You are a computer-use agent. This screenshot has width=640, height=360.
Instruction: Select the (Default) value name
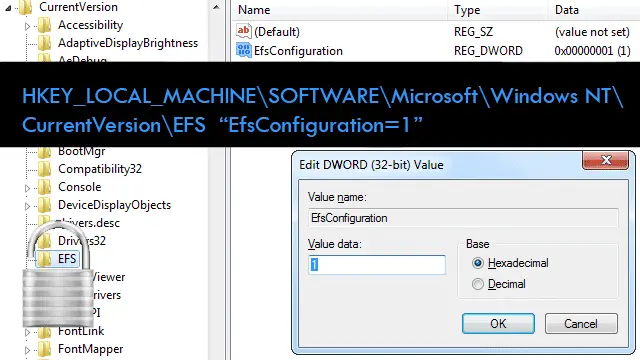coord(277,32)
